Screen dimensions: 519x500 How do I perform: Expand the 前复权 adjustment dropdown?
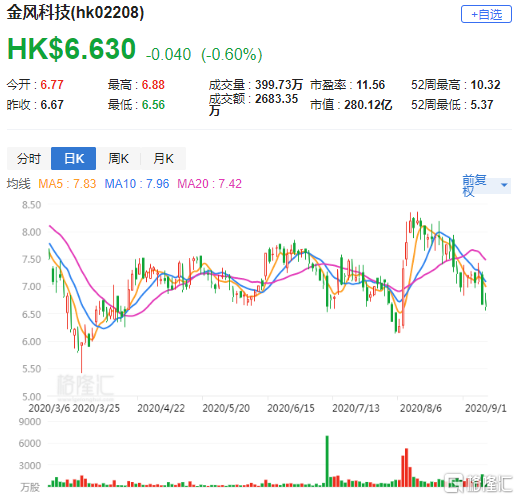[x=486, y=185]
